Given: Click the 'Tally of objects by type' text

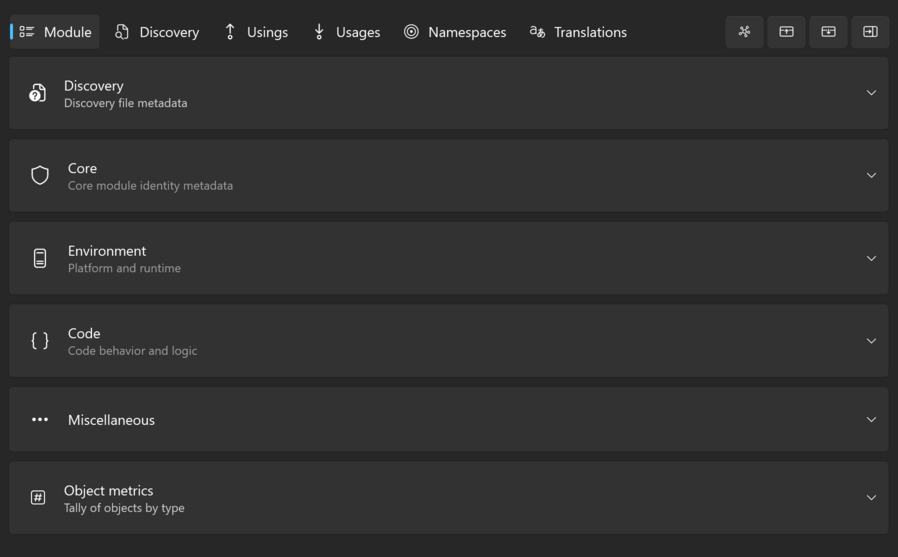Looking at the screenshot, I should click(124, 508).
